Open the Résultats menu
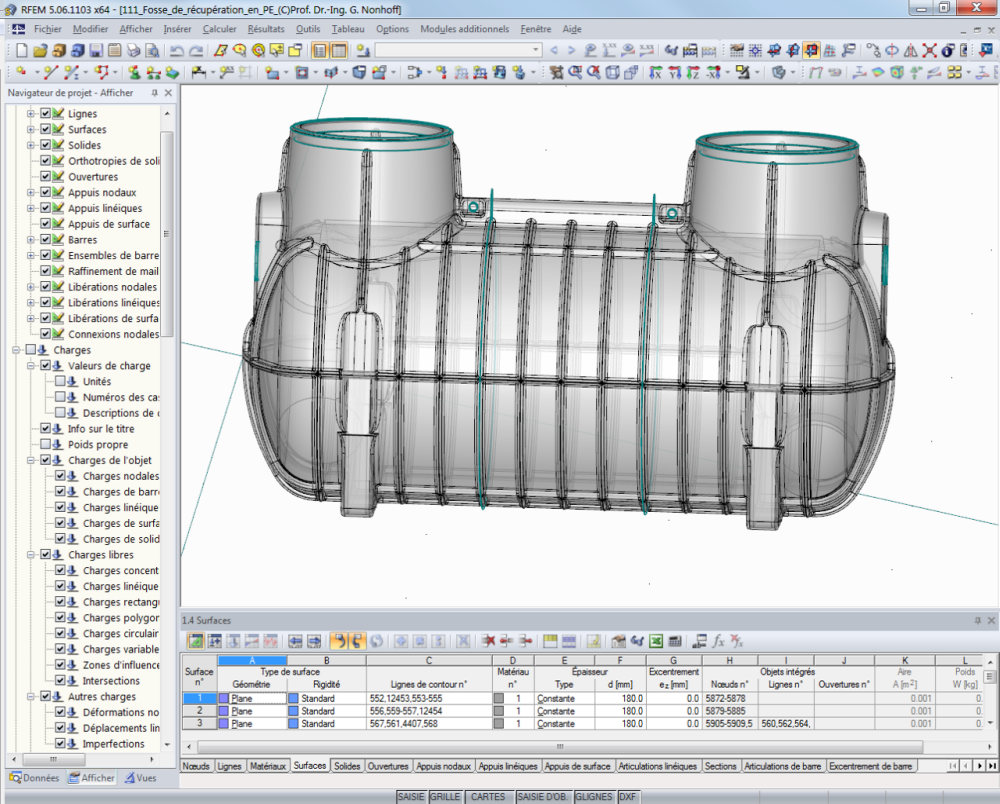This screenshot has width=1000, height=804. pos(266,29)
